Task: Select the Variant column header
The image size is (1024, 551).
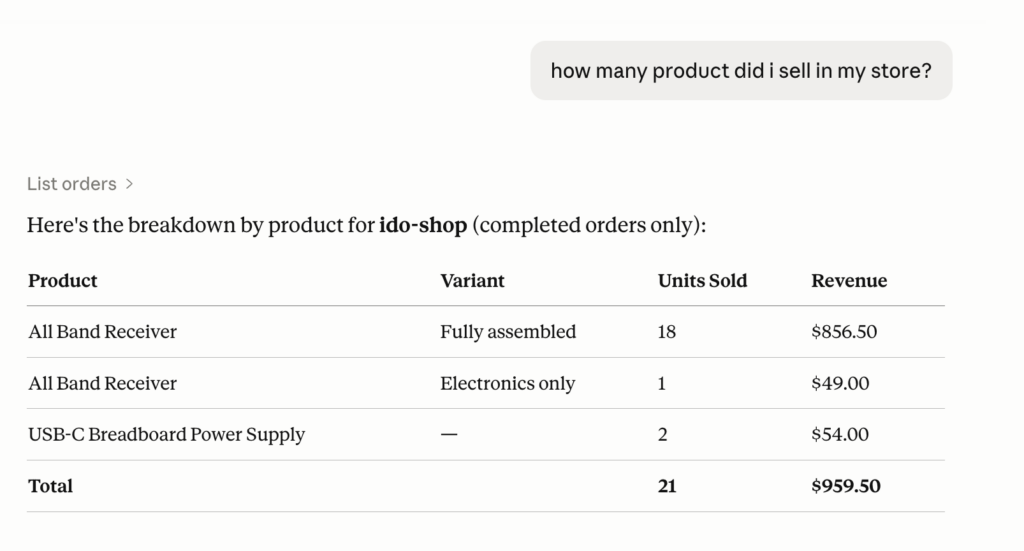Action: tap(472, 281)
